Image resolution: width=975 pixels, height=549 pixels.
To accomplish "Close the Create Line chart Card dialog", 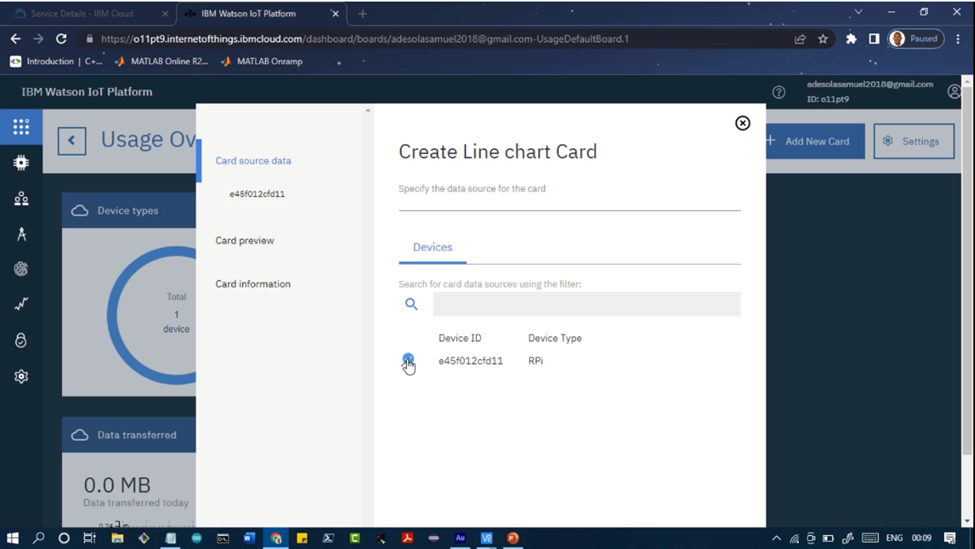I will [742, 123].
